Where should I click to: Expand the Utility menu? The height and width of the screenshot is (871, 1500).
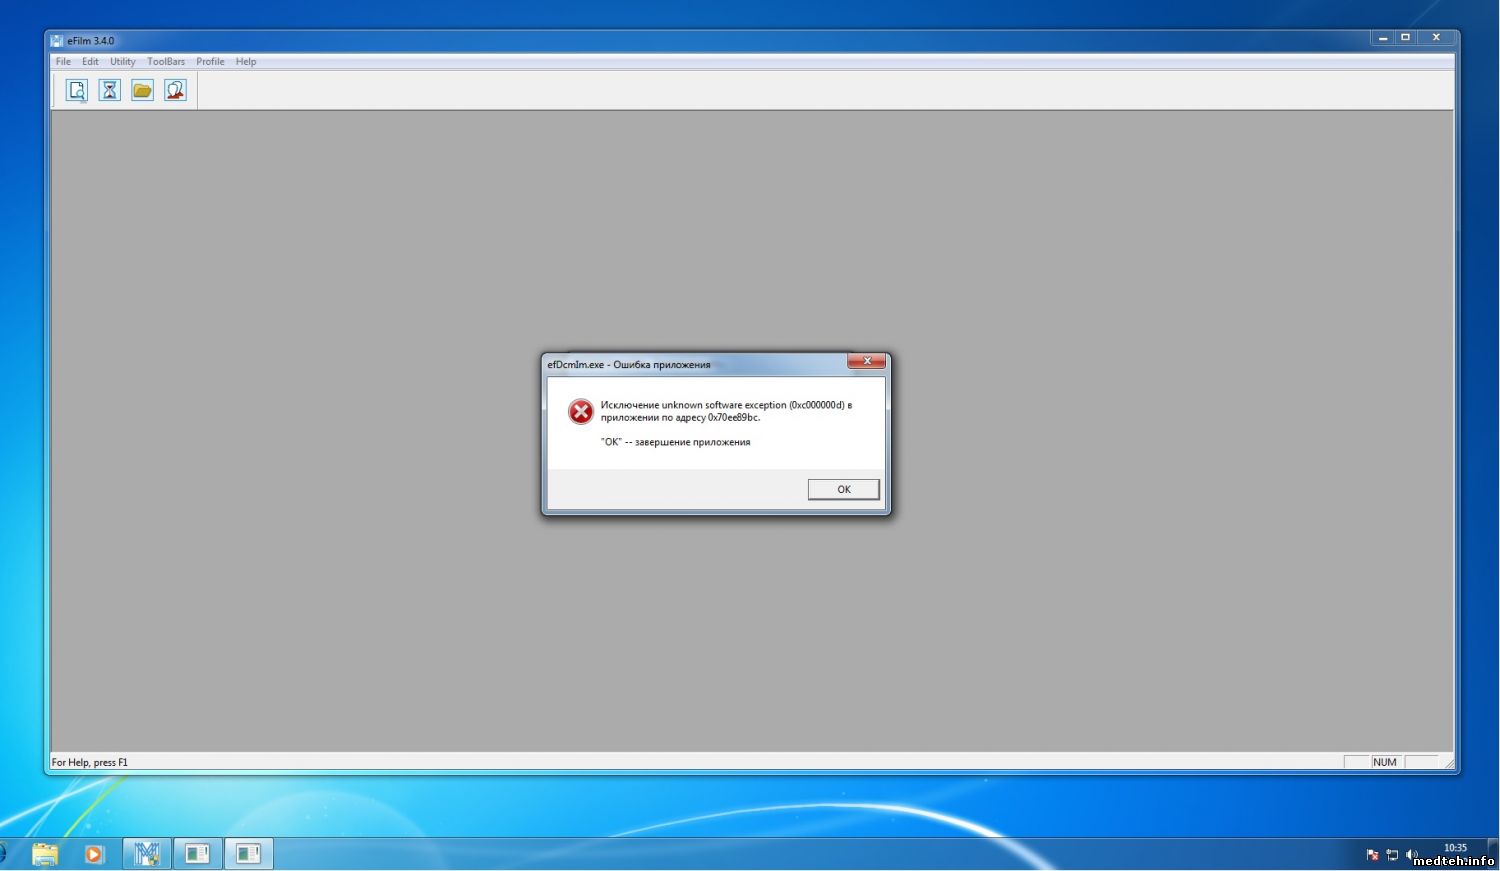(x=122, y=62)
